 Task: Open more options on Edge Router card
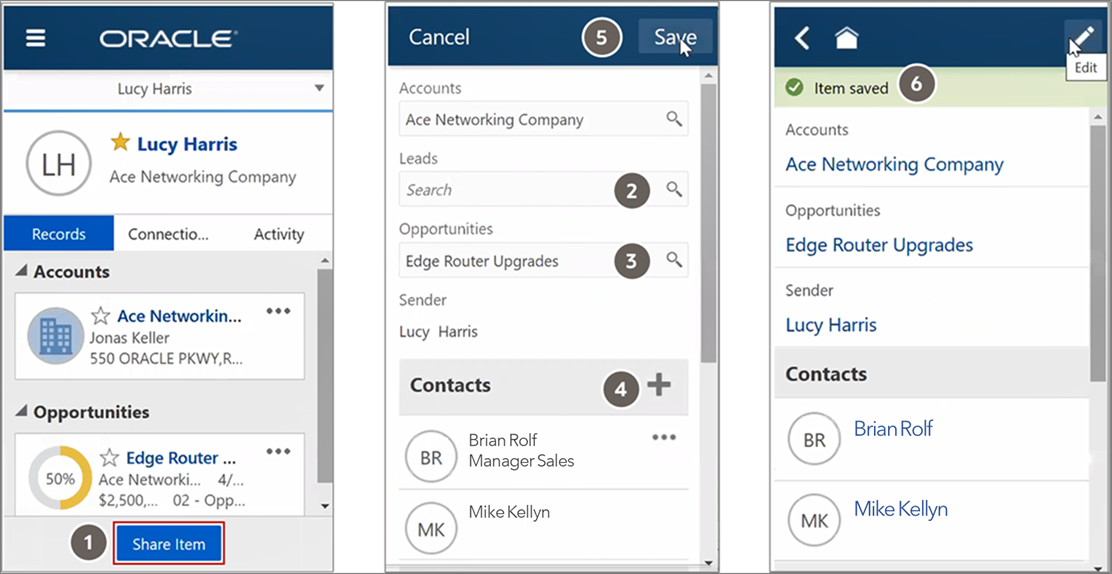(278, 451)
